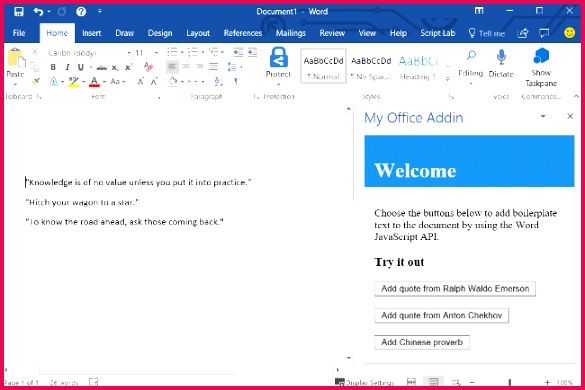The height and width of the screenshot is (390, 585).
Task: Click the zoom slider handle in status bar
Action: pyautogui.click(x=510, y=383)
